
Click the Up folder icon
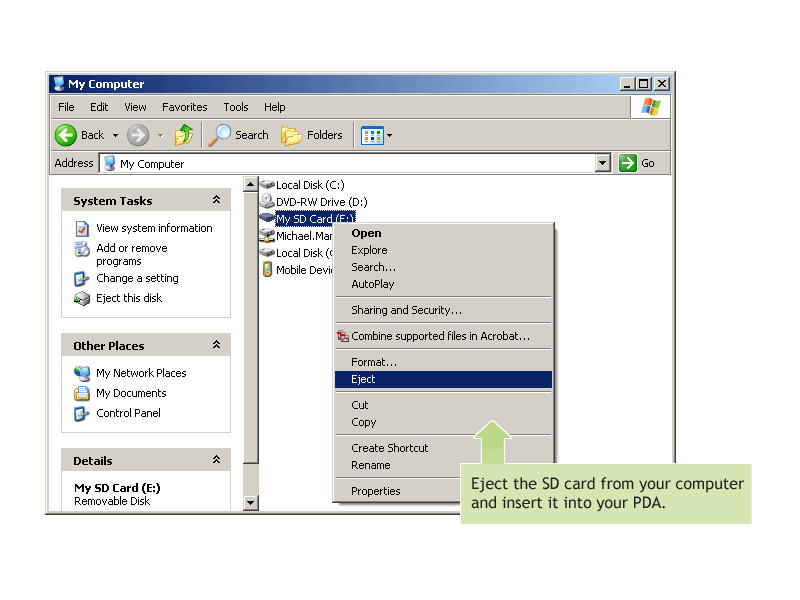pyautogui.click(x=184, y=135)
